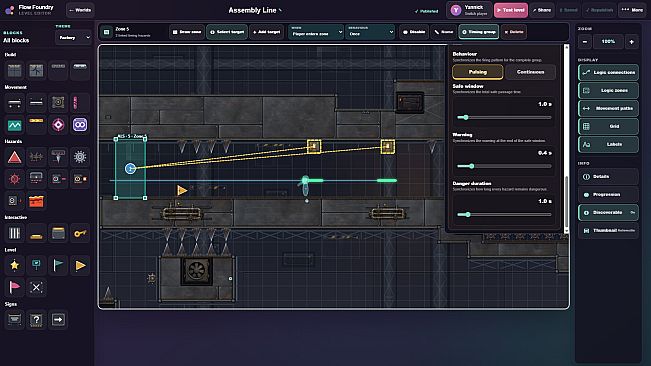Adjust the Warning slider
Viewport: 651px width, 366px height.
tap(504, 166)
